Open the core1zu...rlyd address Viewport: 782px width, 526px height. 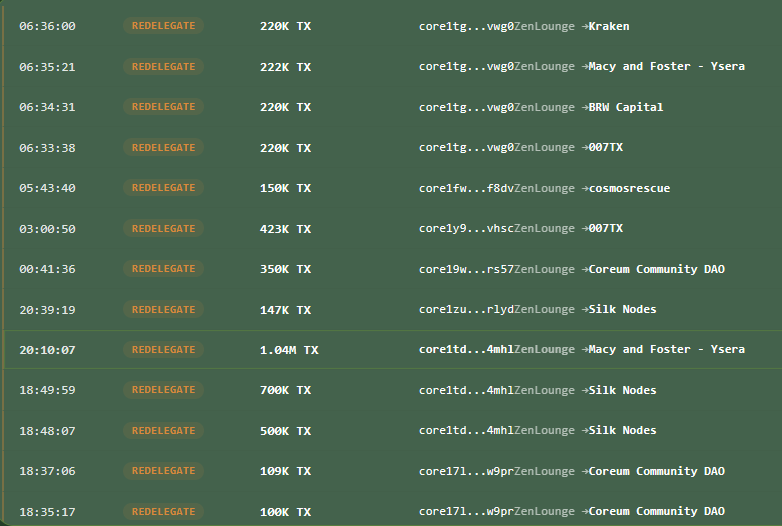[x=466, y=309]
